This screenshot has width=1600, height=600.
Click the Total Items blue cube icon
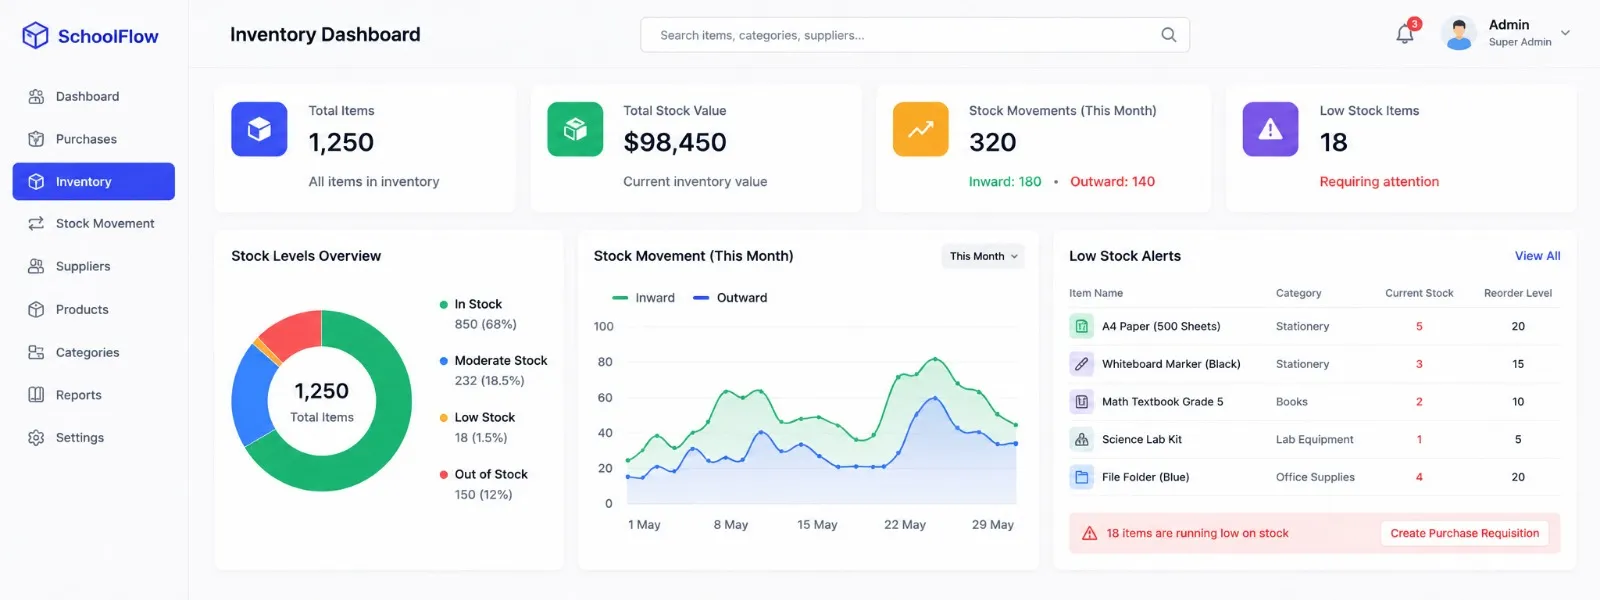pos(259,129)
